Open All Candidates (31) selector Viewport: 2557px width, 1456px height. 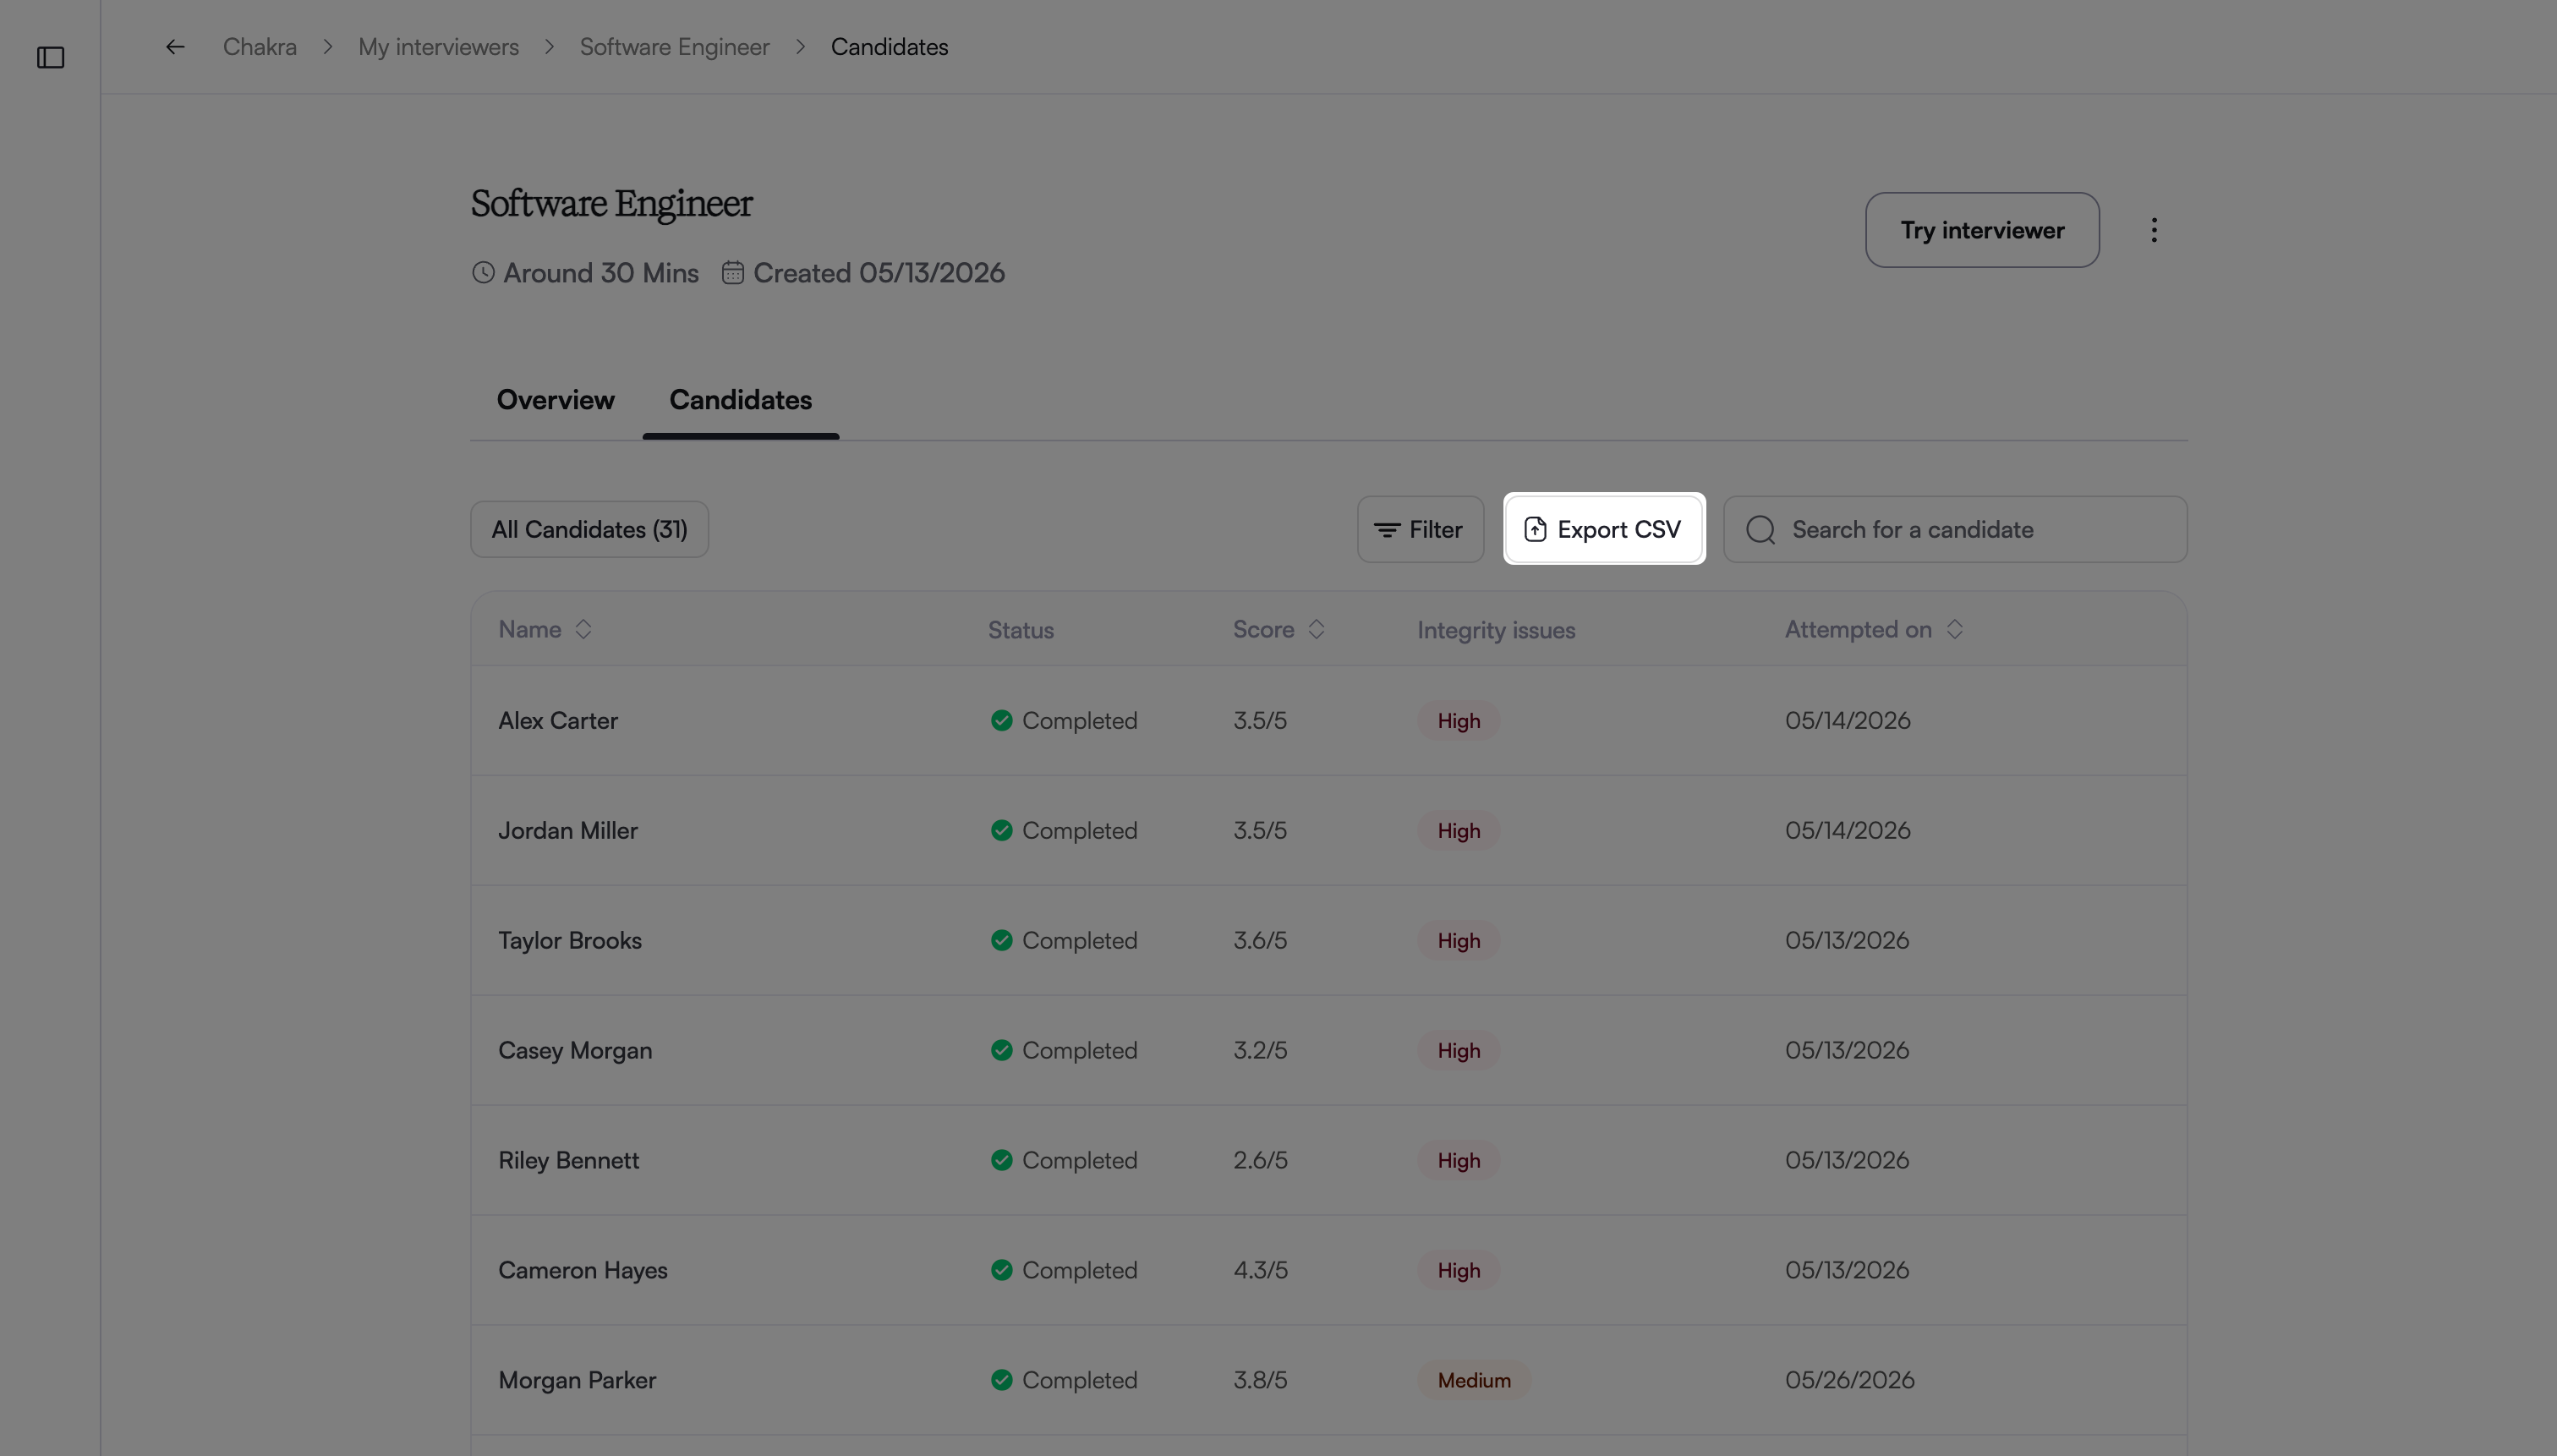[x=589, y=529]
